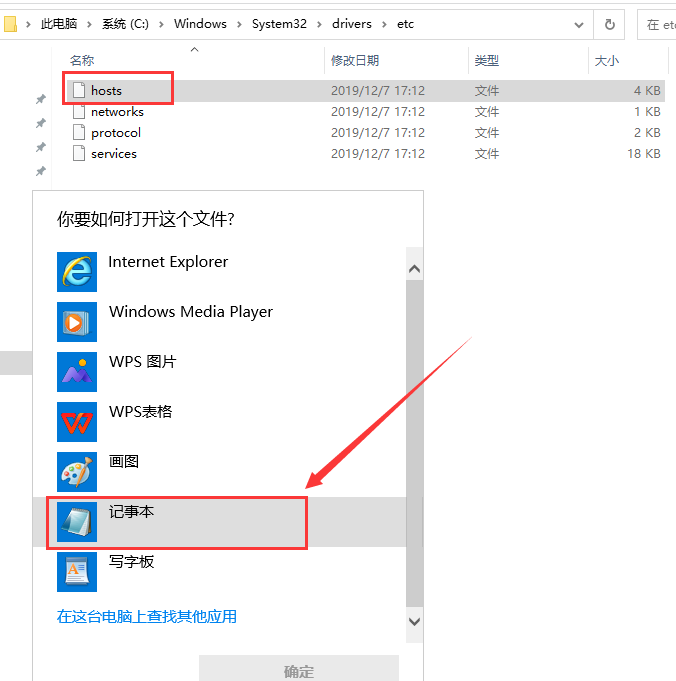The width and height of the screenshot is (676, 681).
Task: Expand the chevron before 此电脑 breadcrumb
Action: 28,24
